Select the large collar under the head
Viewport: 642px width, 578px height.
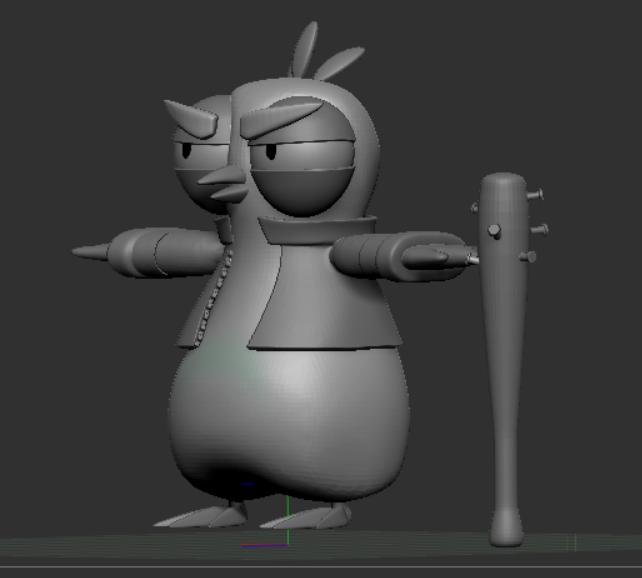(317, 229)
